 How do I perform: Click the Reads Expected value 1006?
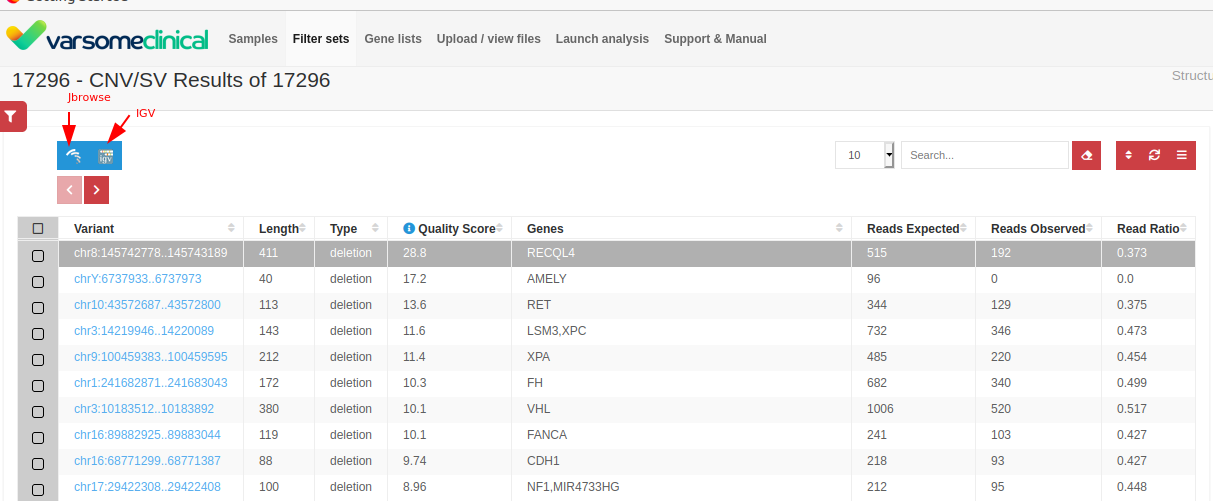coord(880,409)
